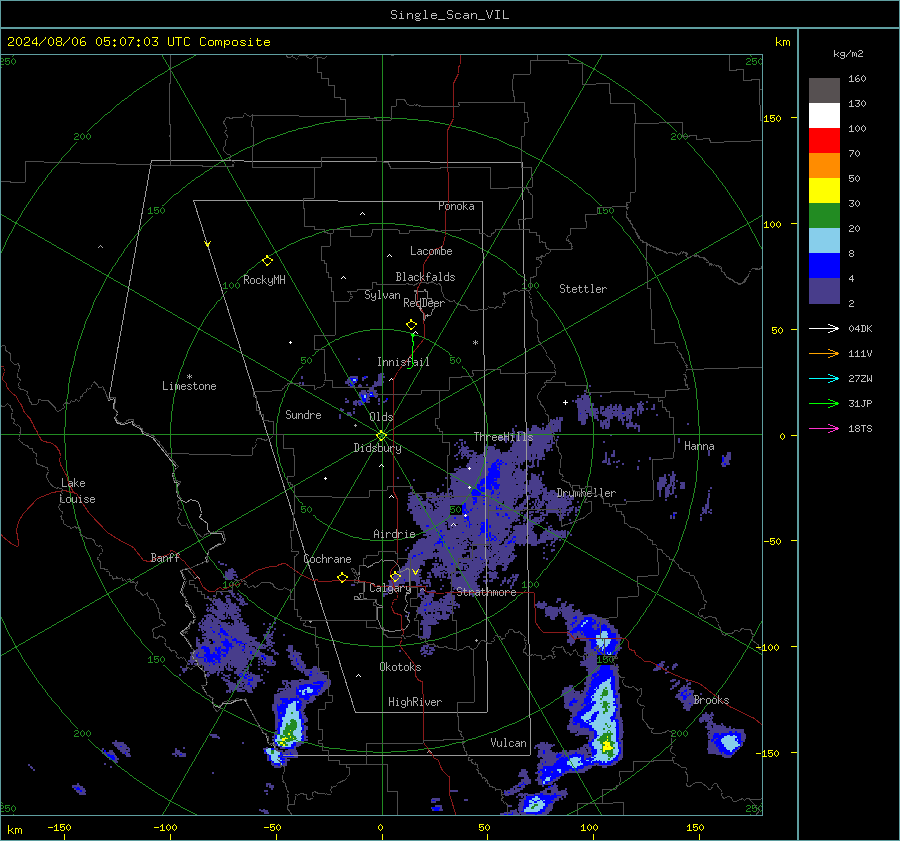Image resolution: width=900 pixels, height=841 pixels.
Task: Click the green 31JP arrow in legend
Action: 824,404
